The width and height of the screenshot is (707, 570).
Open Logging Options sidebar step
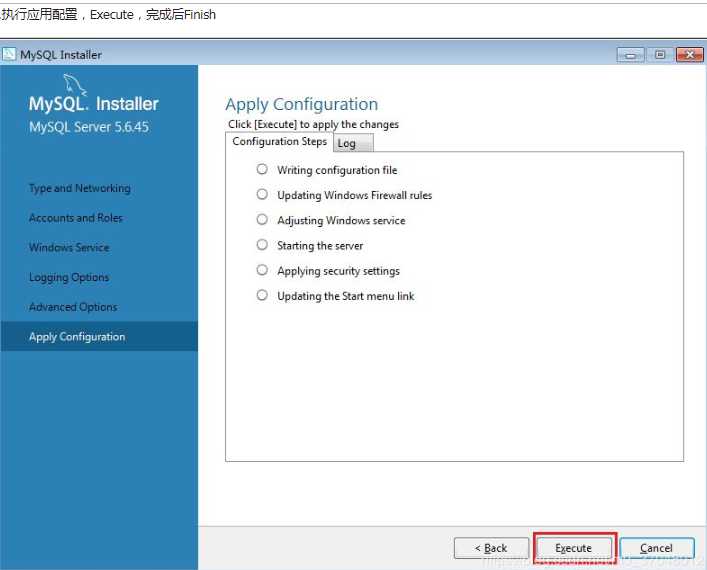click(x=69, y=277)
